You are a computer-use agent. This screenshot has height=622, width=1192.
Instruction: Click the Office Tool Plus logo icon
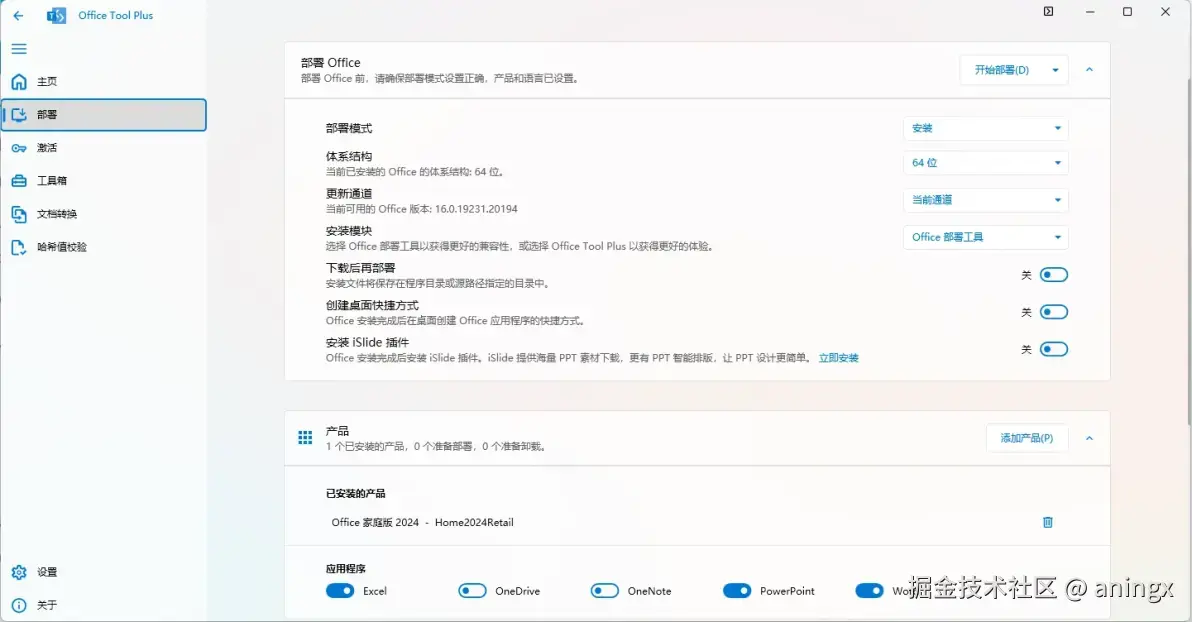(x=56, y=15)
